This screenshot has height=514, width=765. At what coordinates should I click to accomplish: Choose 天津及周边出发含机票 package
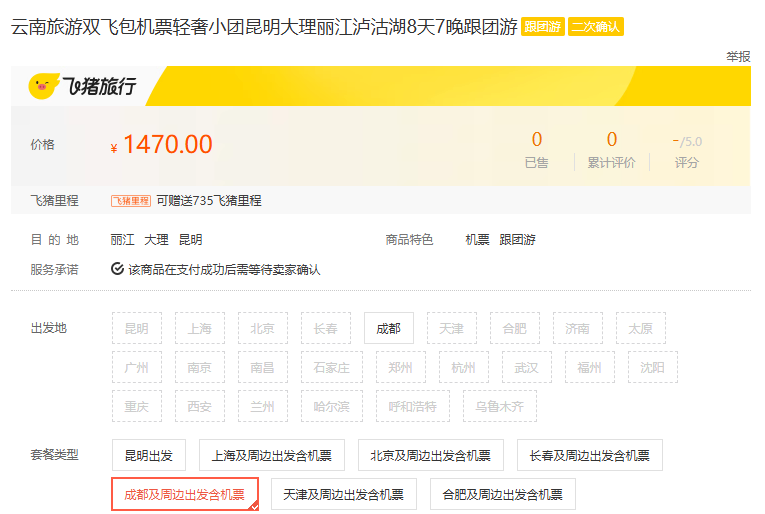(343, 494)
